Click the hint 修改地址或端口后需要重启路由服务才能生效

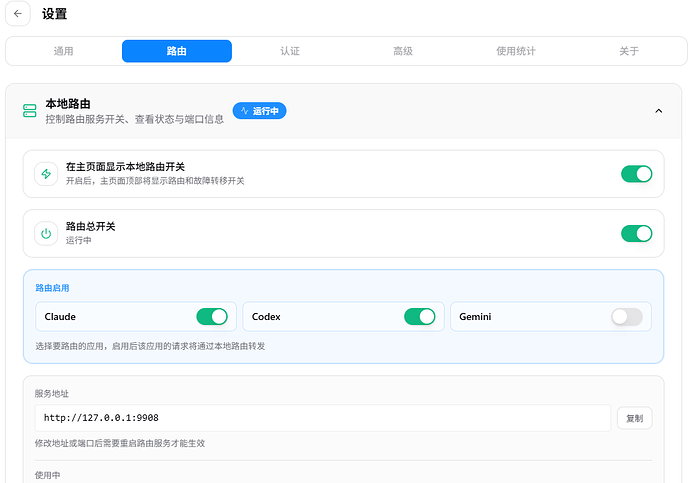tap(120, 443)
